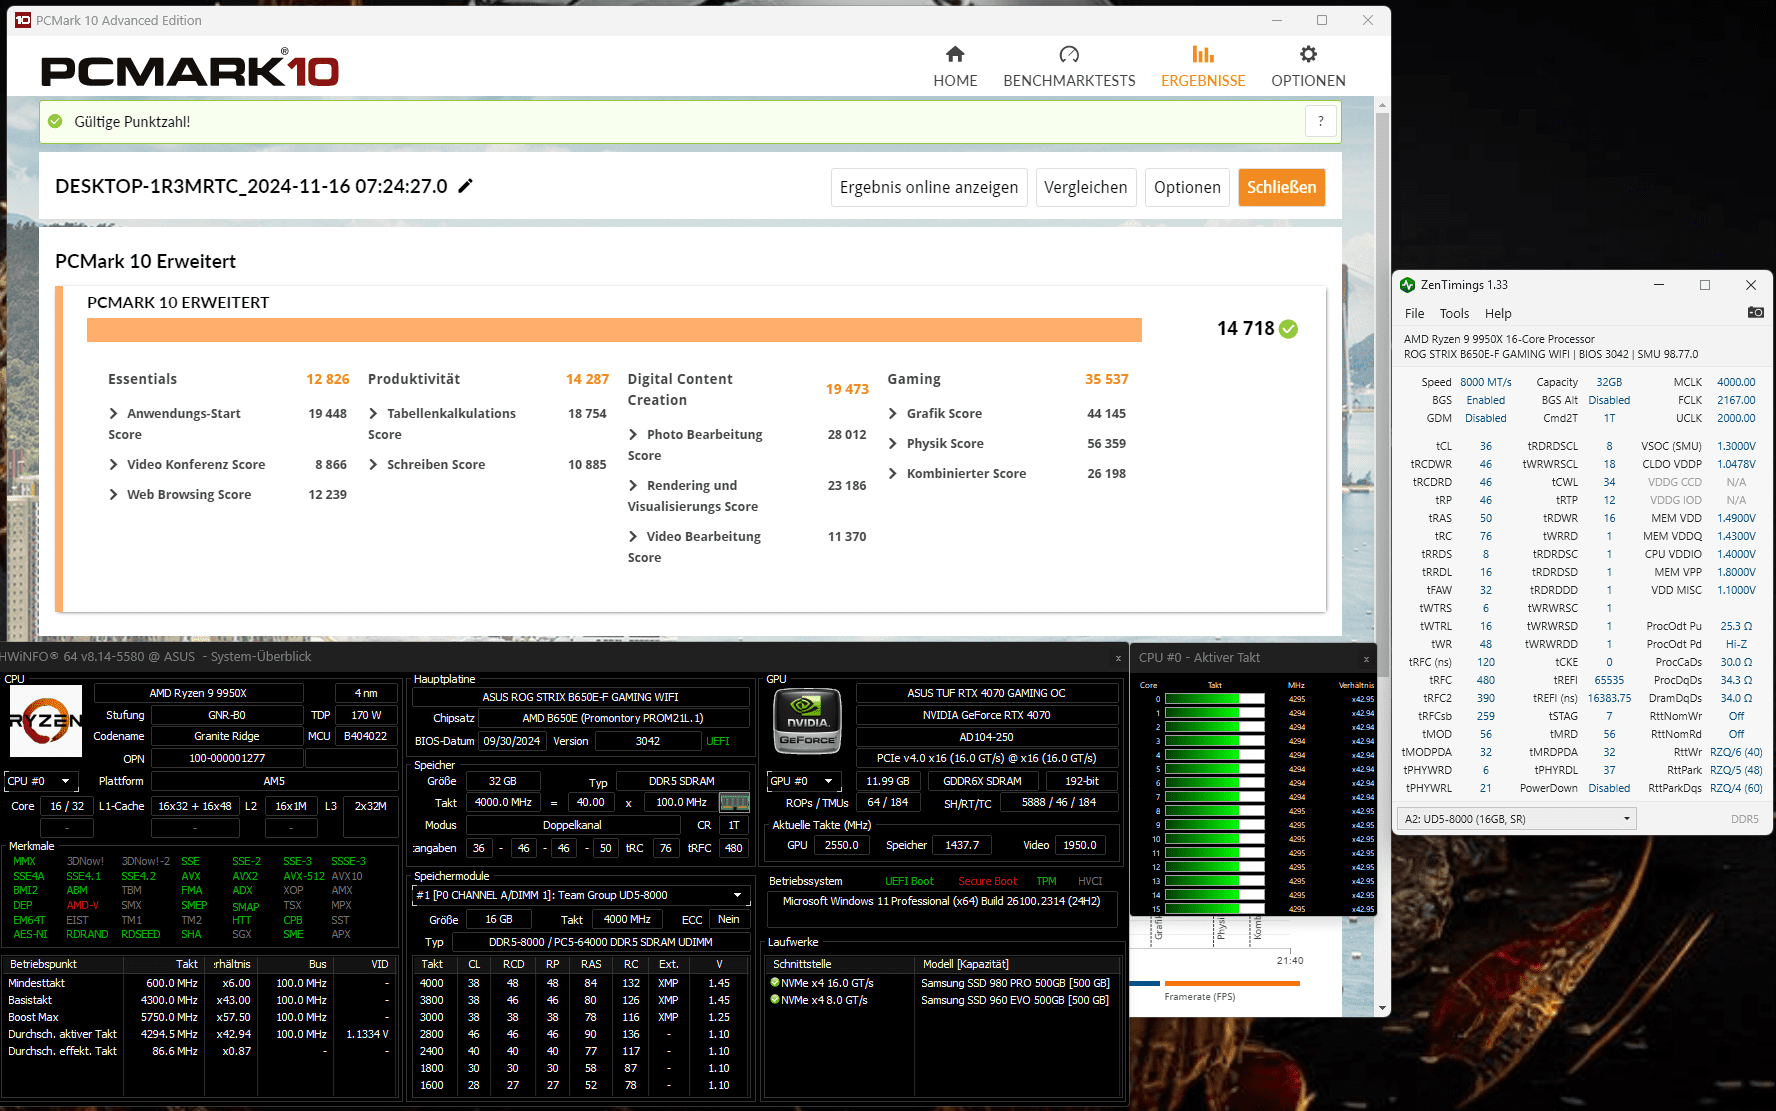Click the 4000 XMP memory timing row

[581, 983]
